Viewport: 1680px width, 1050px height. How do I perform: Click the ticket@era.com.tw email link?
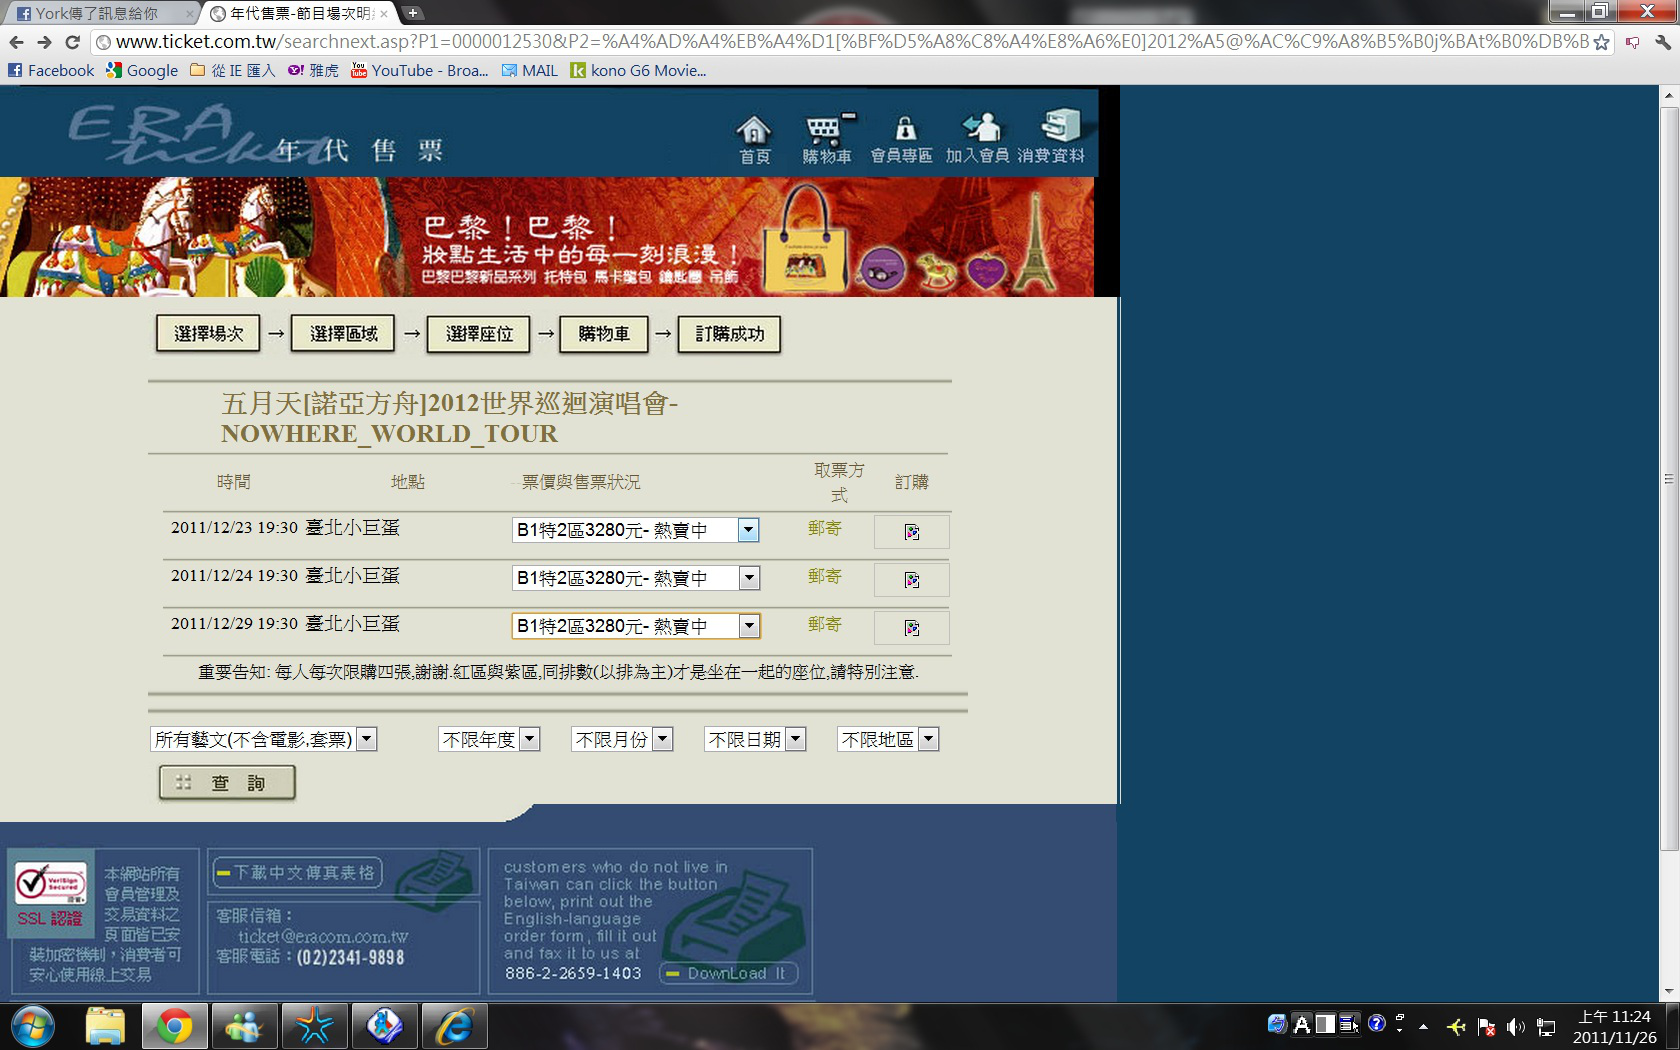click(323, 937)
